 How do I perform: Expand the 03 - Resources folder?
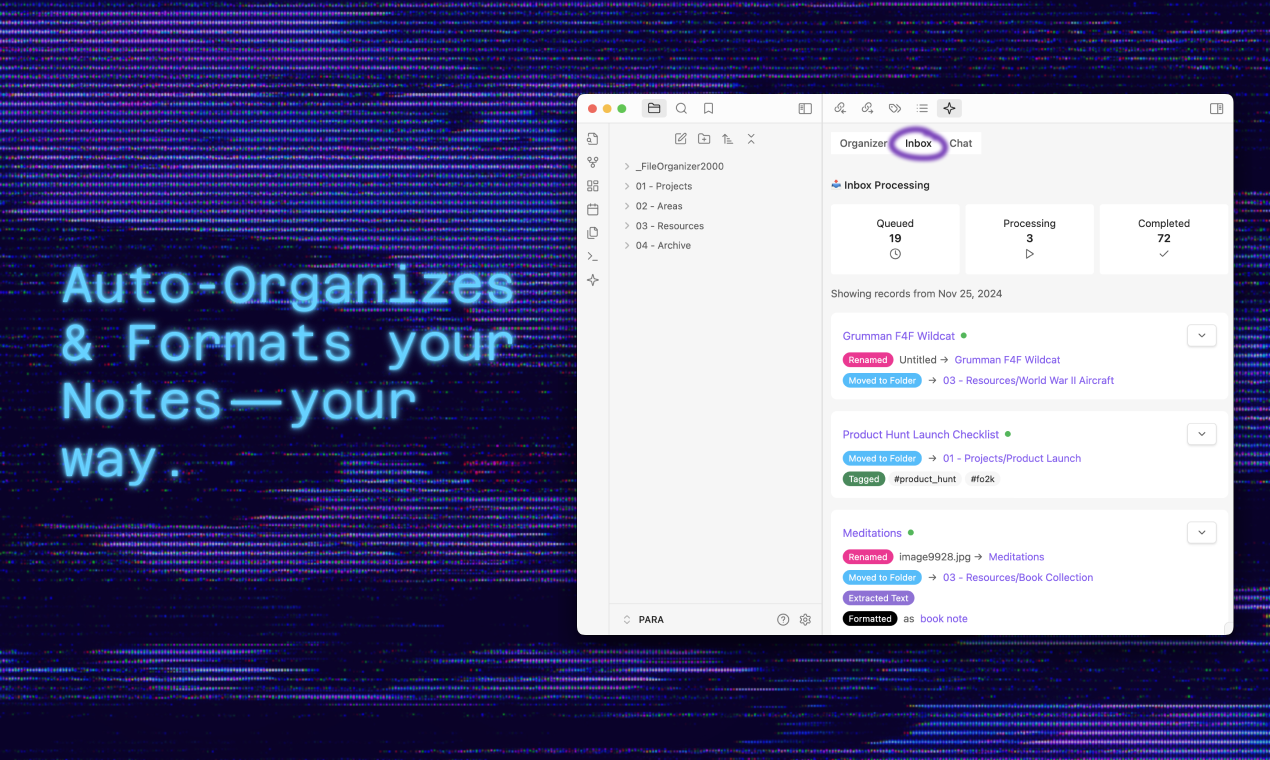626,225
